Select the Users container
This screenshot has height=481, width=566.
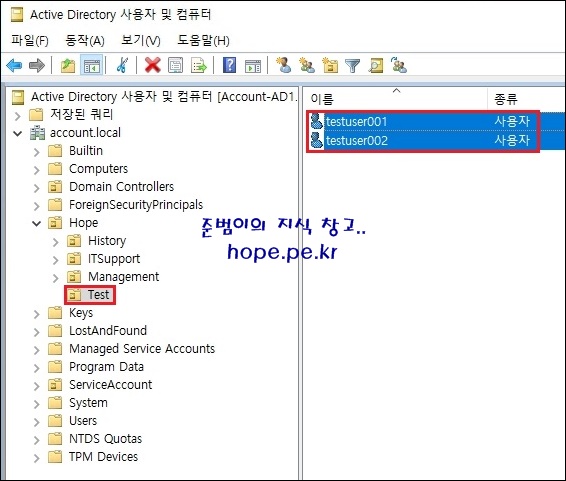point(83,420)
